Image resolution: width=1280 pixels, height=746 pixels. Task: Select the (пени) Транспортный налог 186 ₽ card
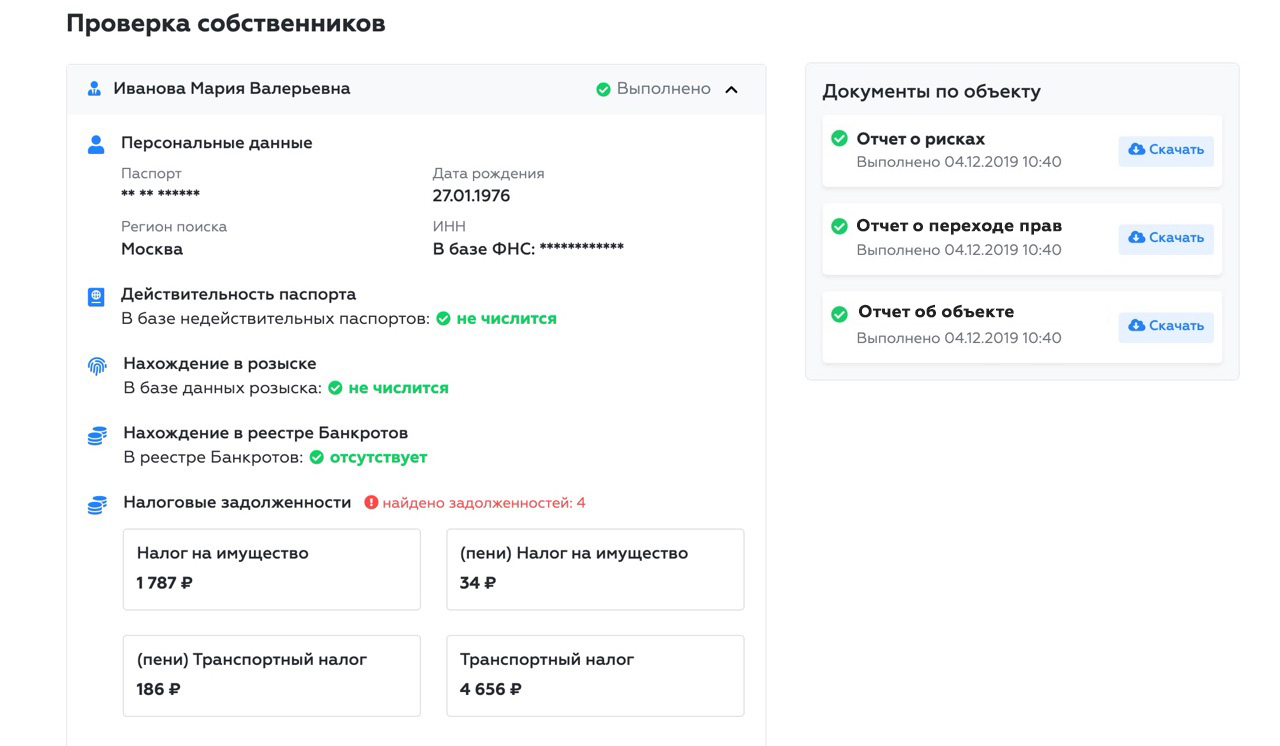[271, 675]
